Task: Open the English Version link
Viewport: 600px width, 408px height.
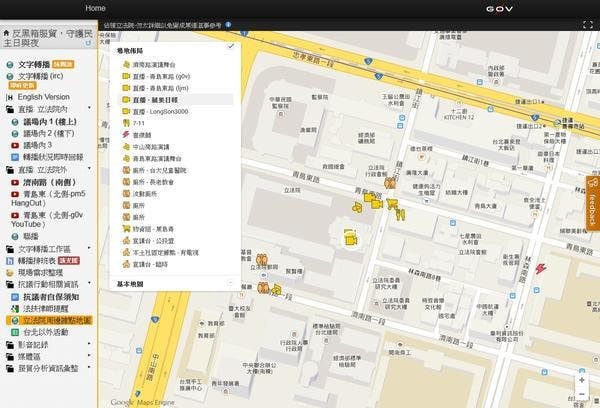Action: [44, 96]
